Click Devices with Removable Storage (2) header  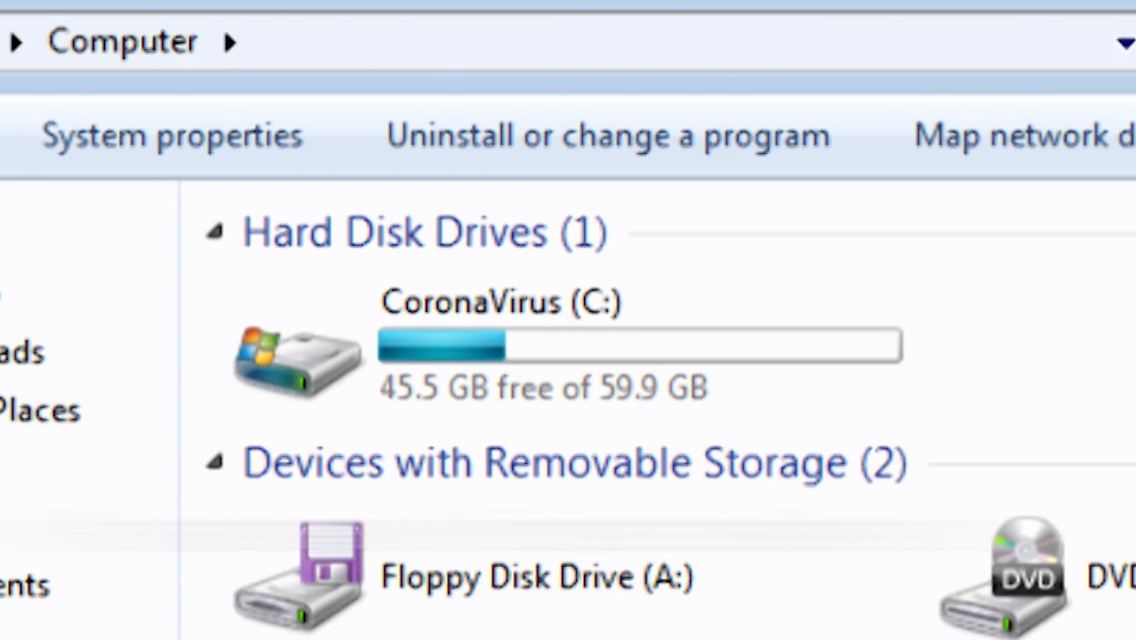pos(574,463)
